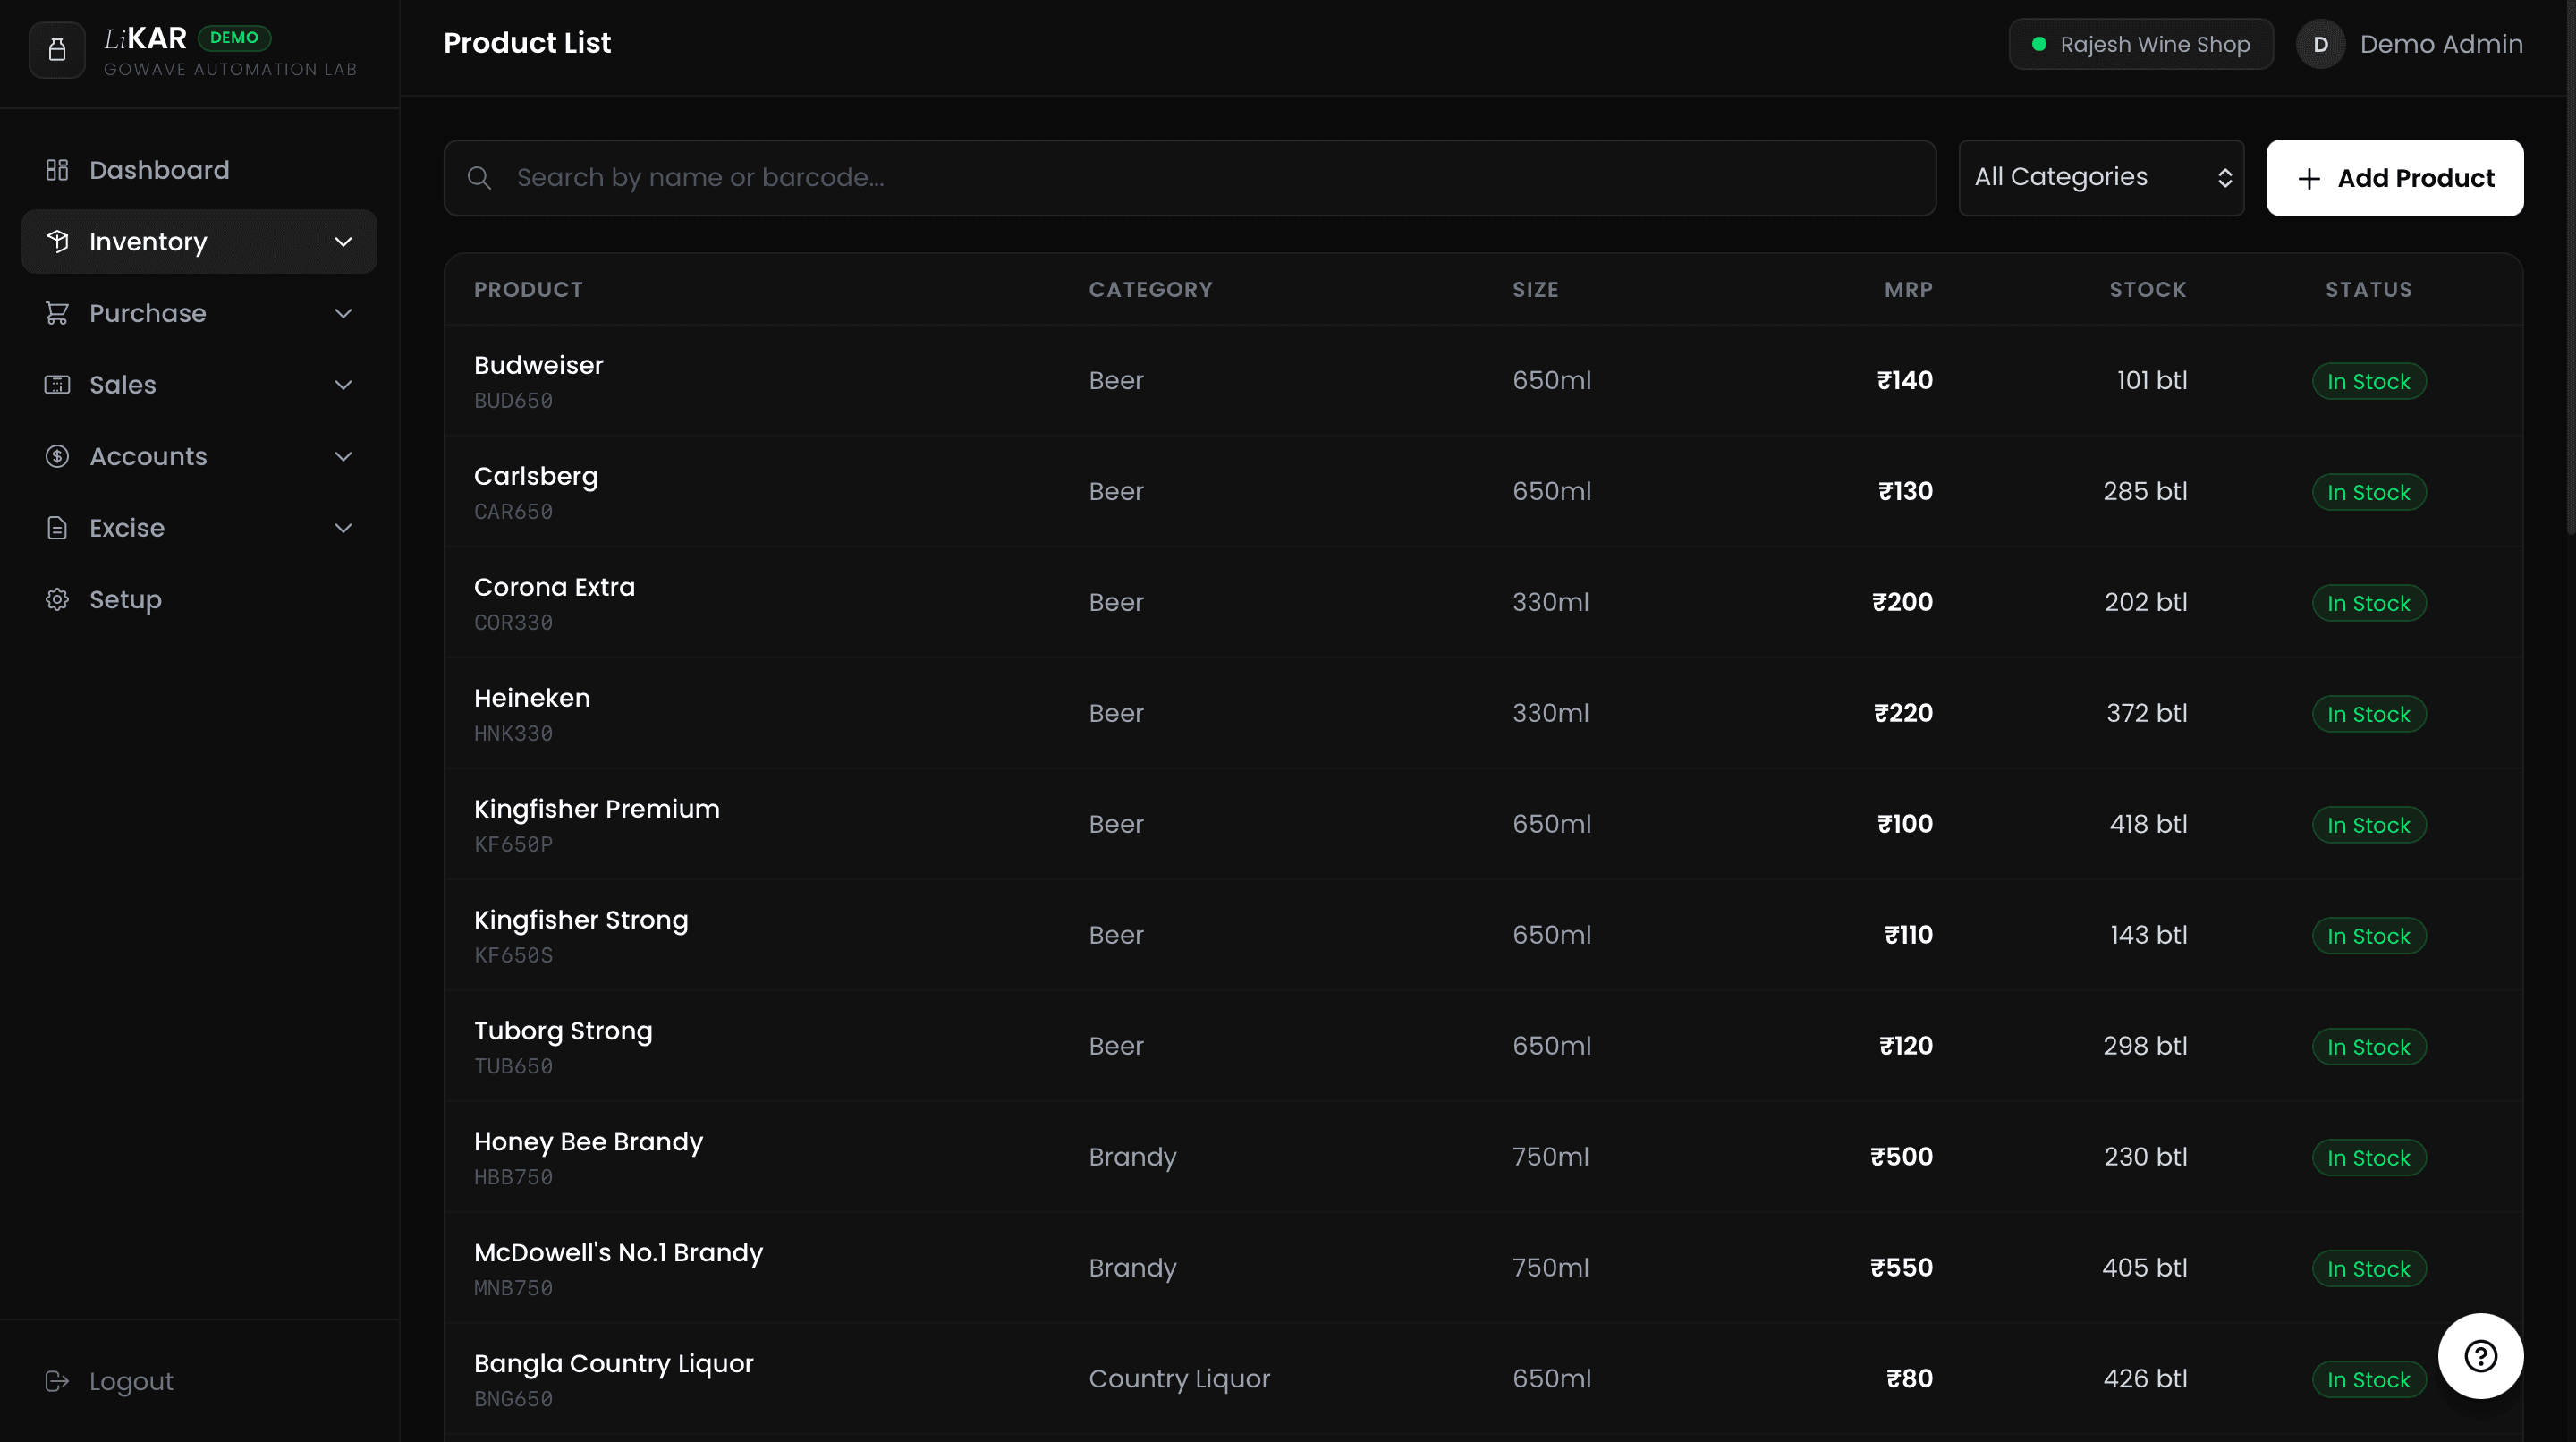Click the PRODUCT column header

pyautogui.click(x=528, y=289)
